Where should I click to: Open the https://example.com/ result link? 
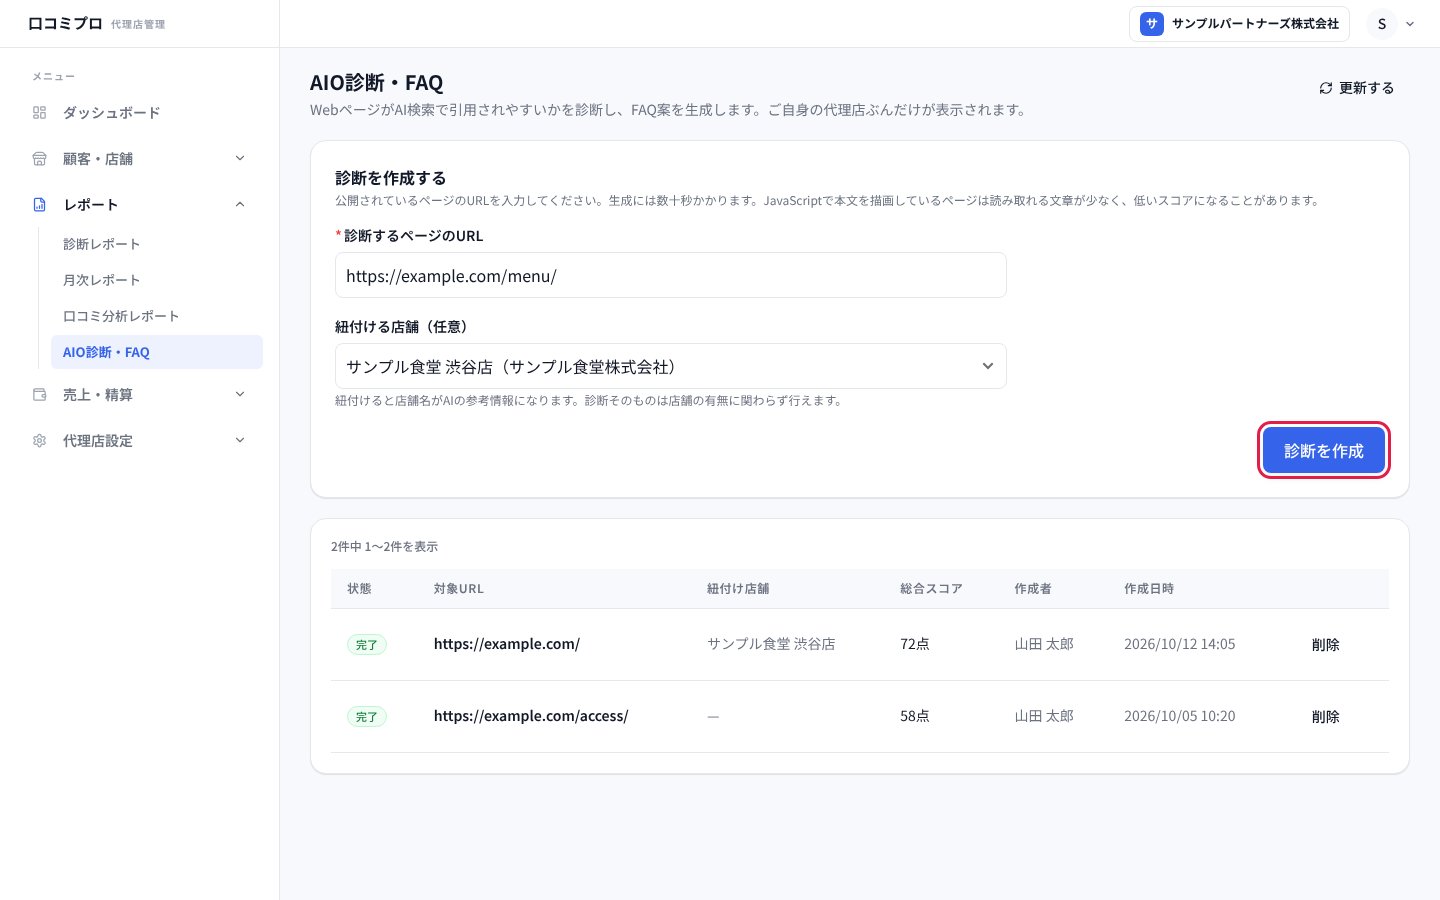(x=507, y=644)
